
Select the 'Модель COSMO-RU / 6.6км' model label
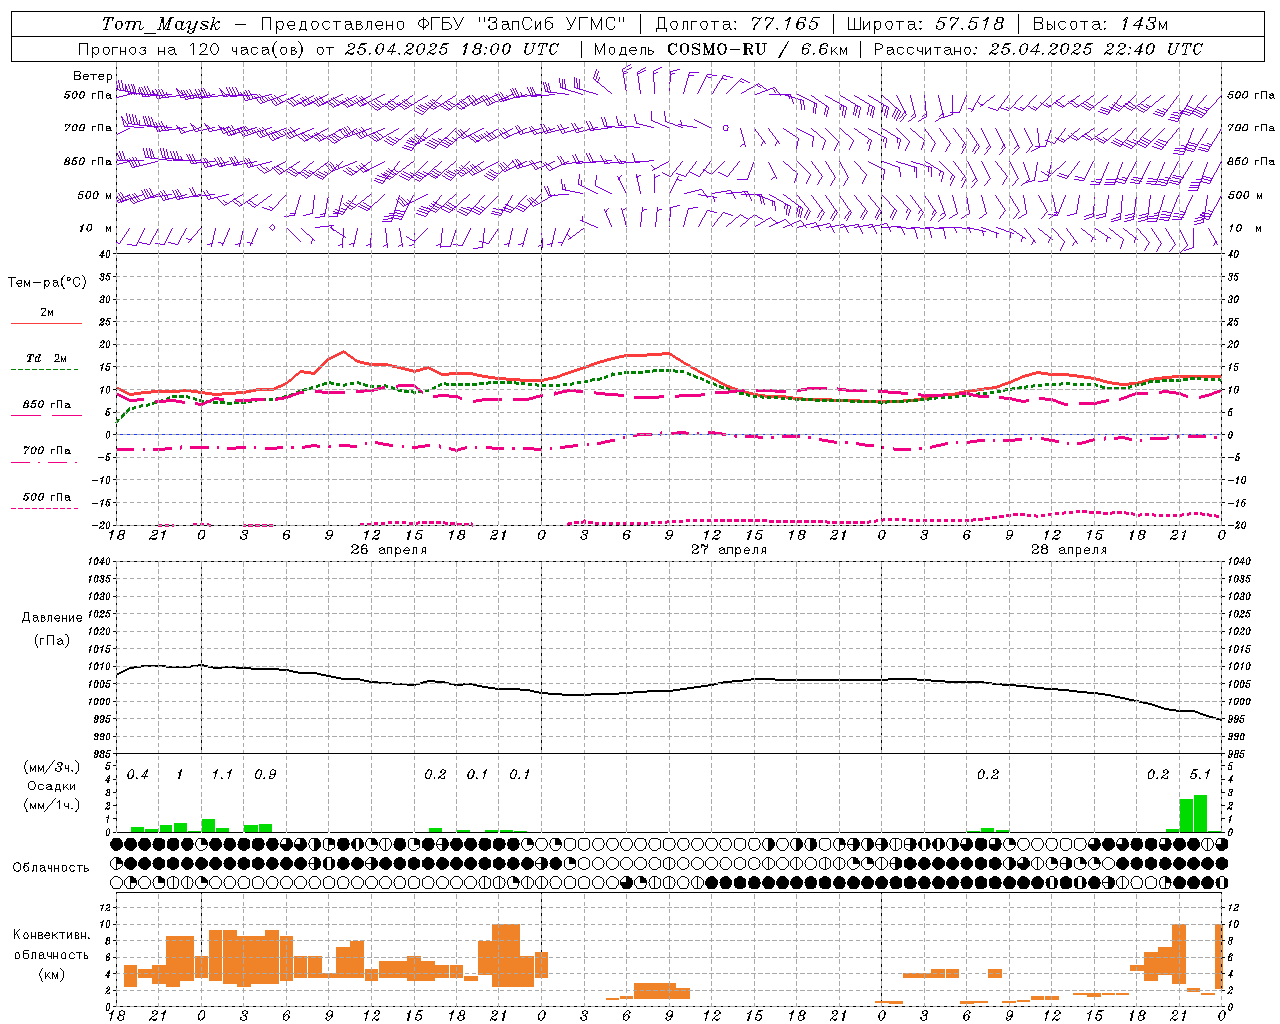(x=720, y=49)
